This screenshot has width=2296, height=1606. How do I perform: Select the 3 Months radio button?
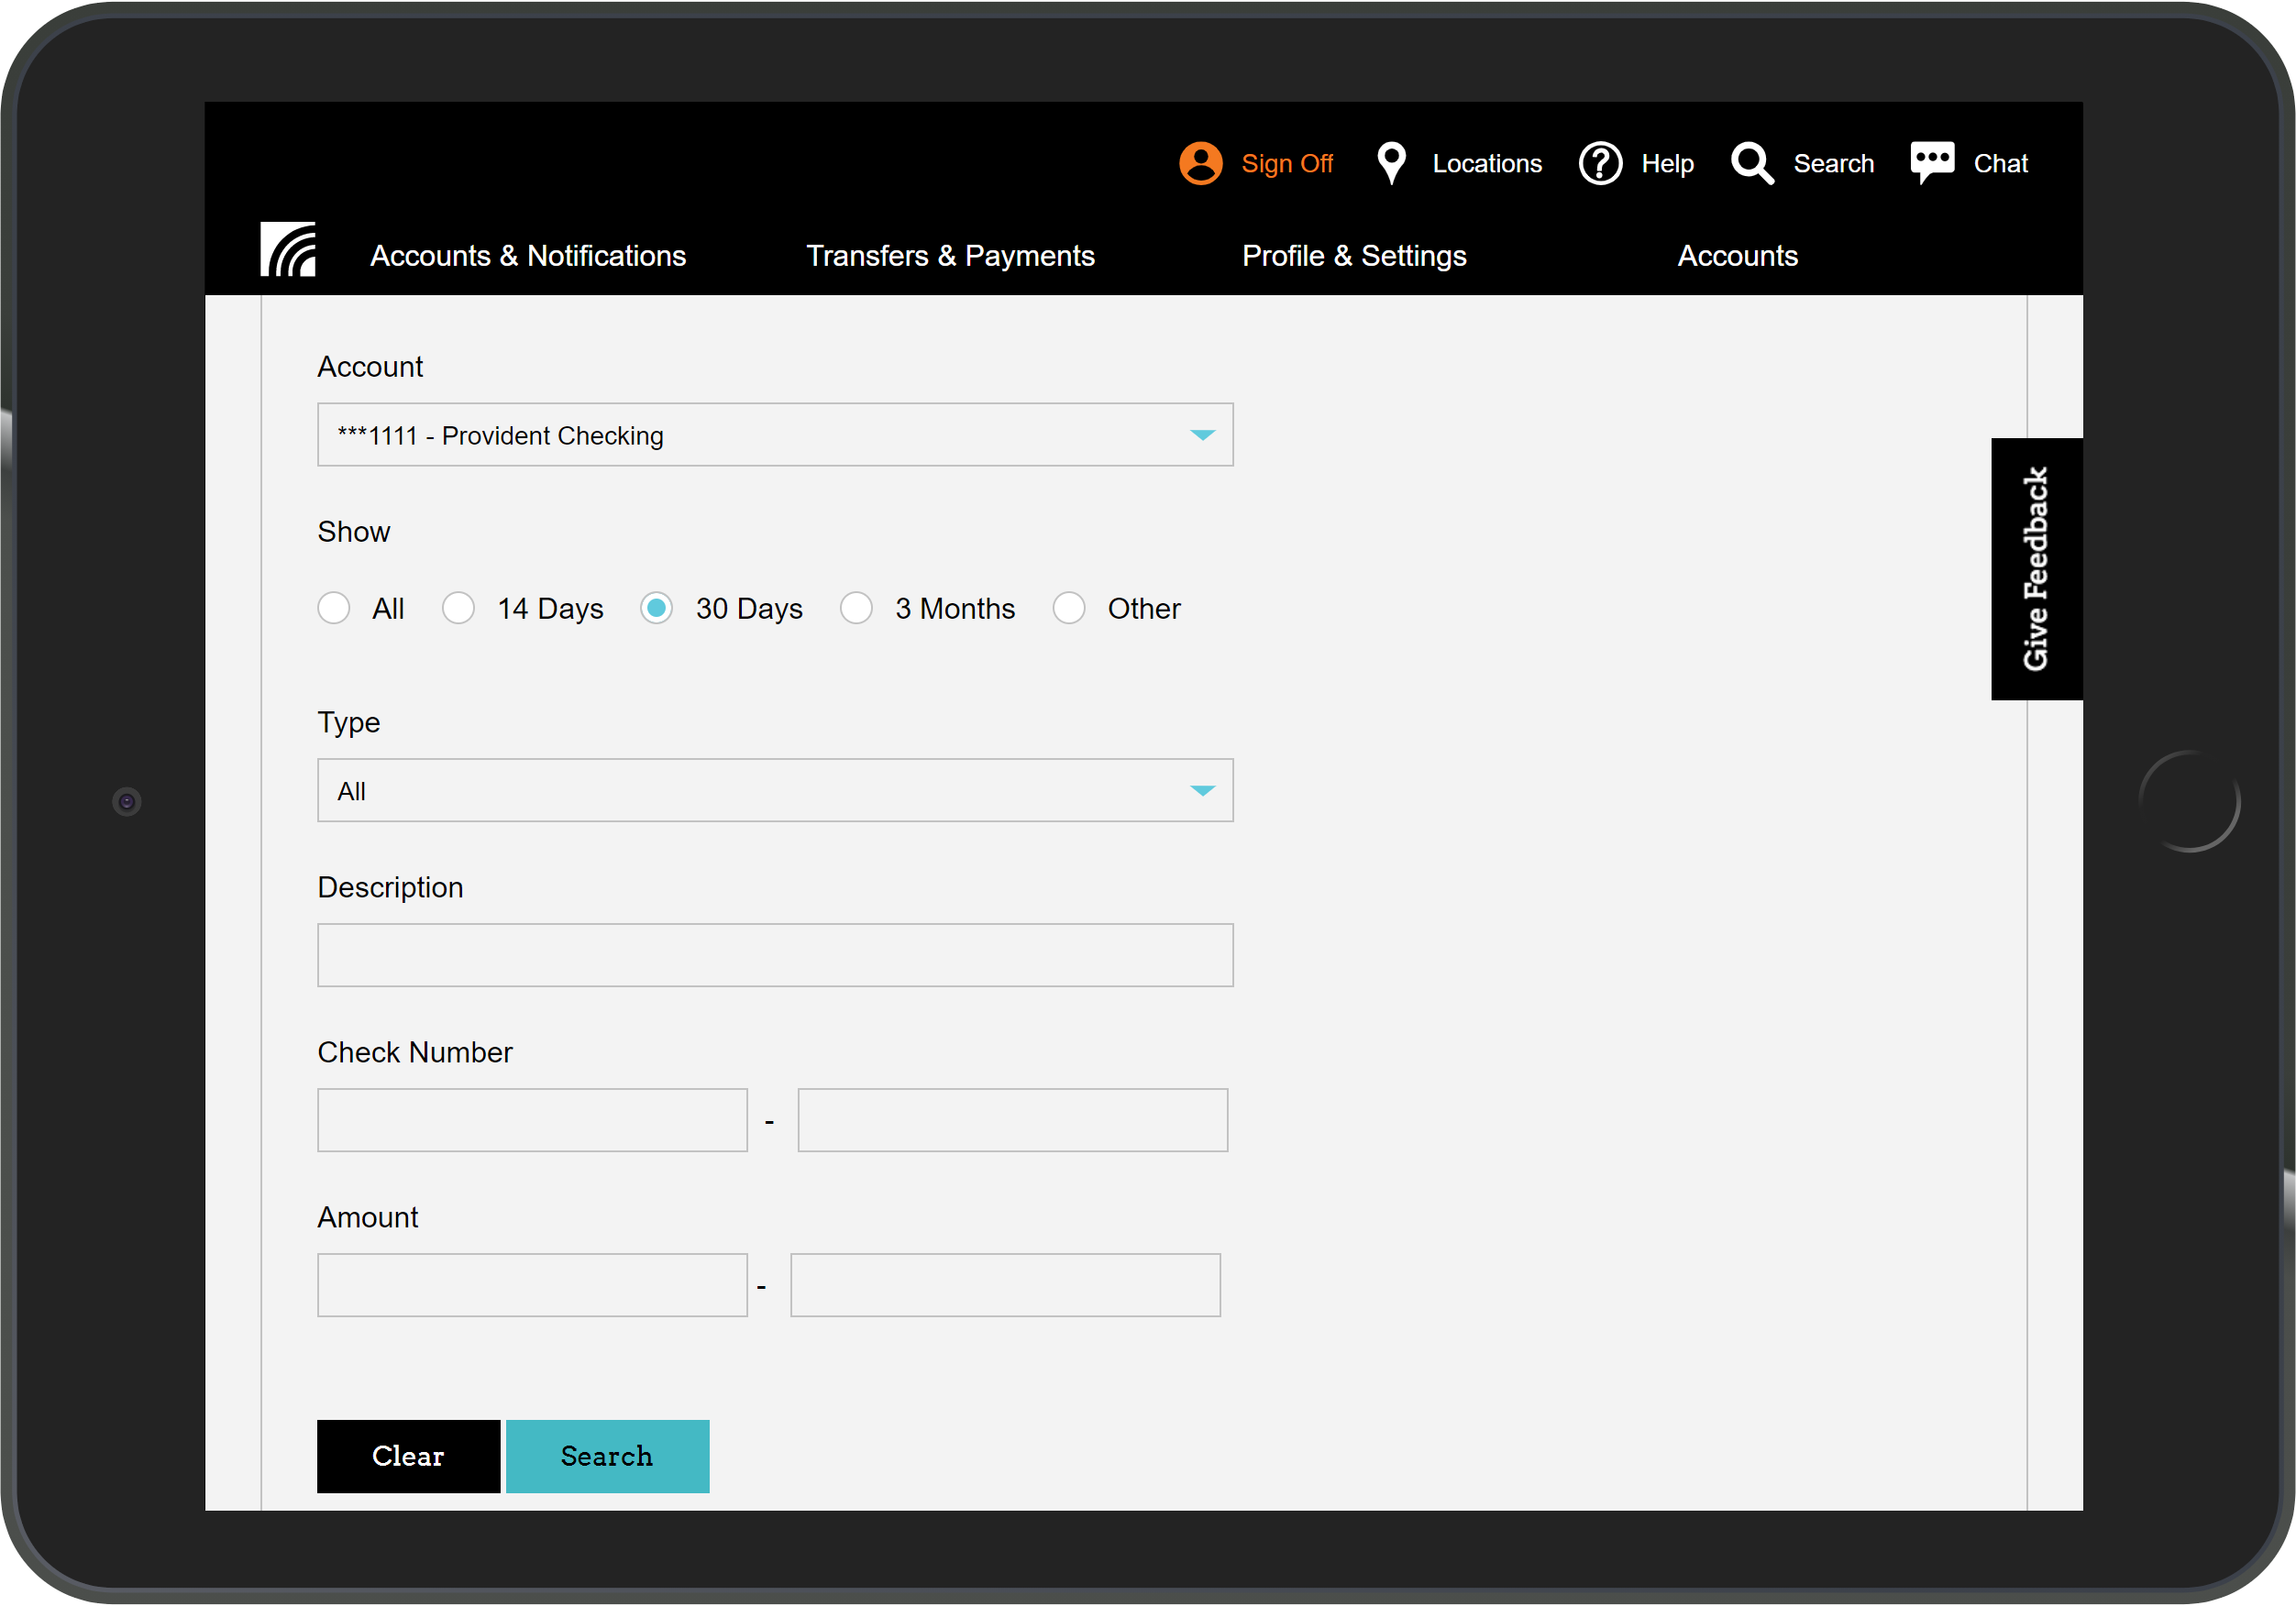point(856,608)
